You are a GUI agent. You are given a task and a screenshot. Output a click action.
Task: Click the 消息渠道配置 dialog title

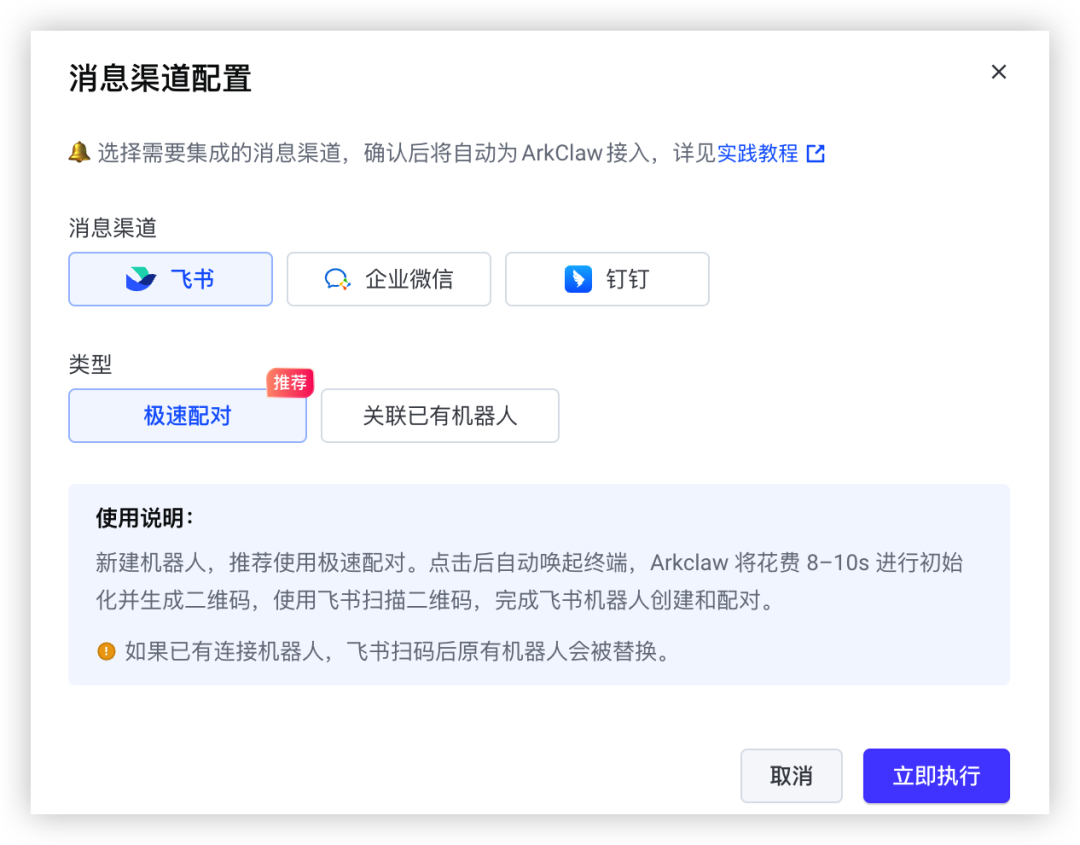[x=160, y=78]
